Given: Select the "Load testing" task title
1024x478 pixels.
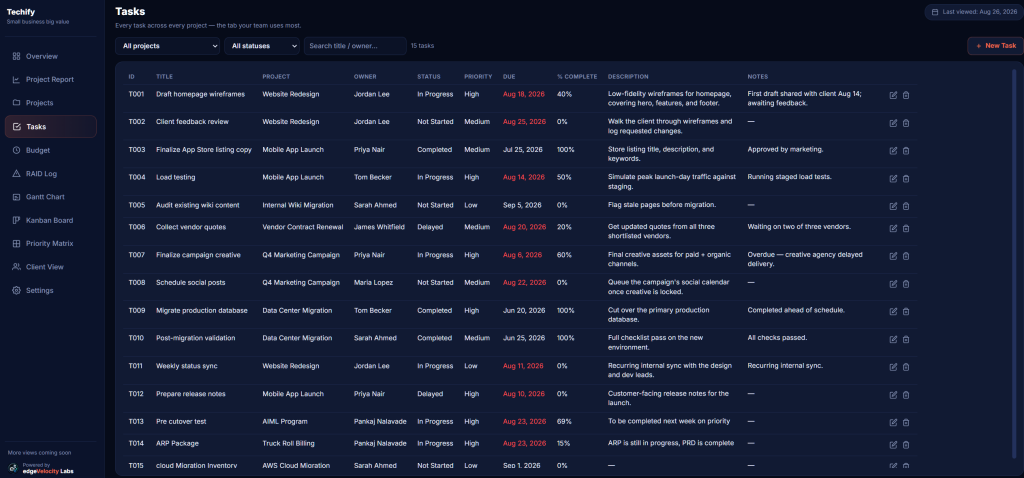Looking at the screenshot, I should pyautogui.click(x=176, y=177).
